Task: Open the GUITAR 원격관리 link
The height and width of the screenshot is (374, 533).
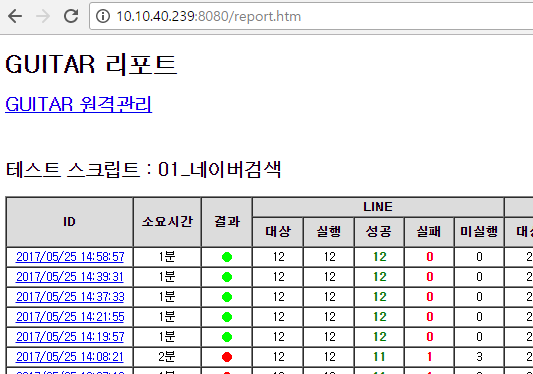Action: (x=79, y=104)
